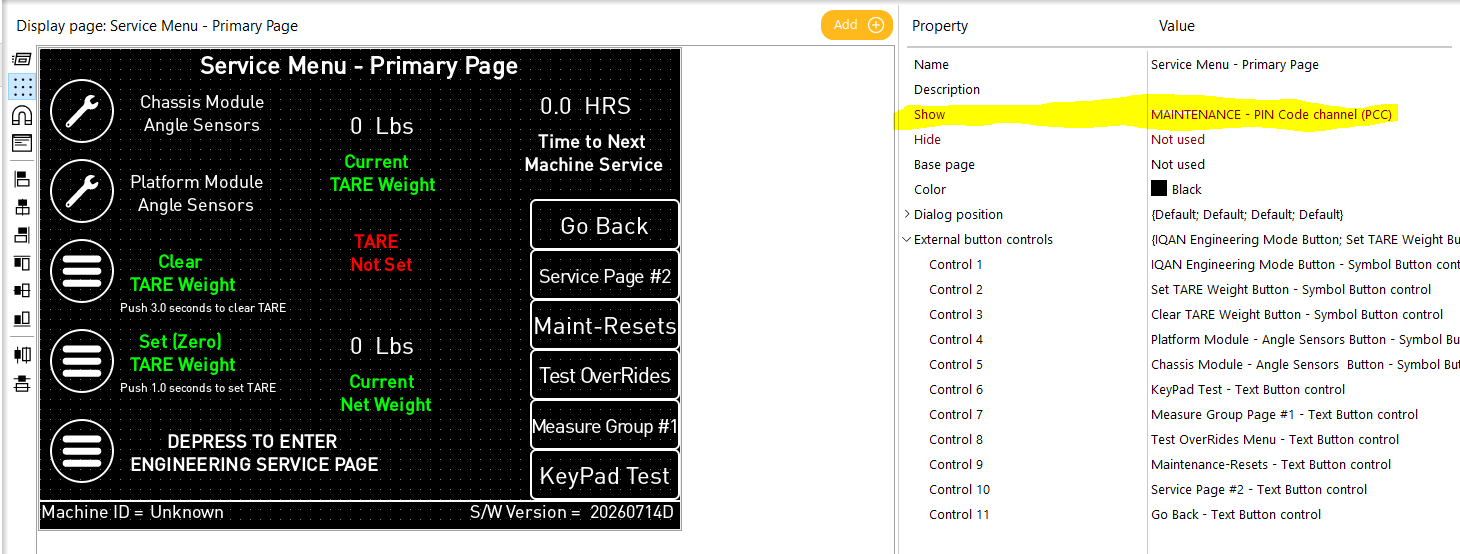Click the Go Back display button

tap(605, 226)
